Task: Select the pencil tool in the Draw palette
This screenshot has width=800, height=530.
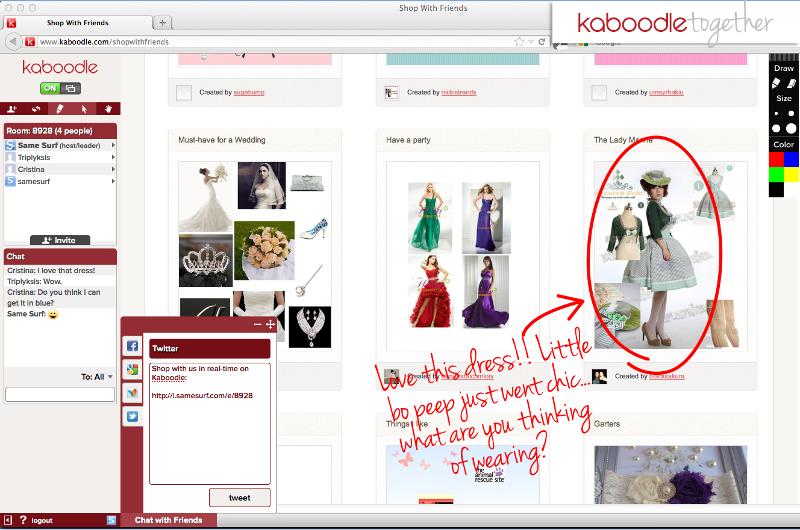Action: point(776,83)
